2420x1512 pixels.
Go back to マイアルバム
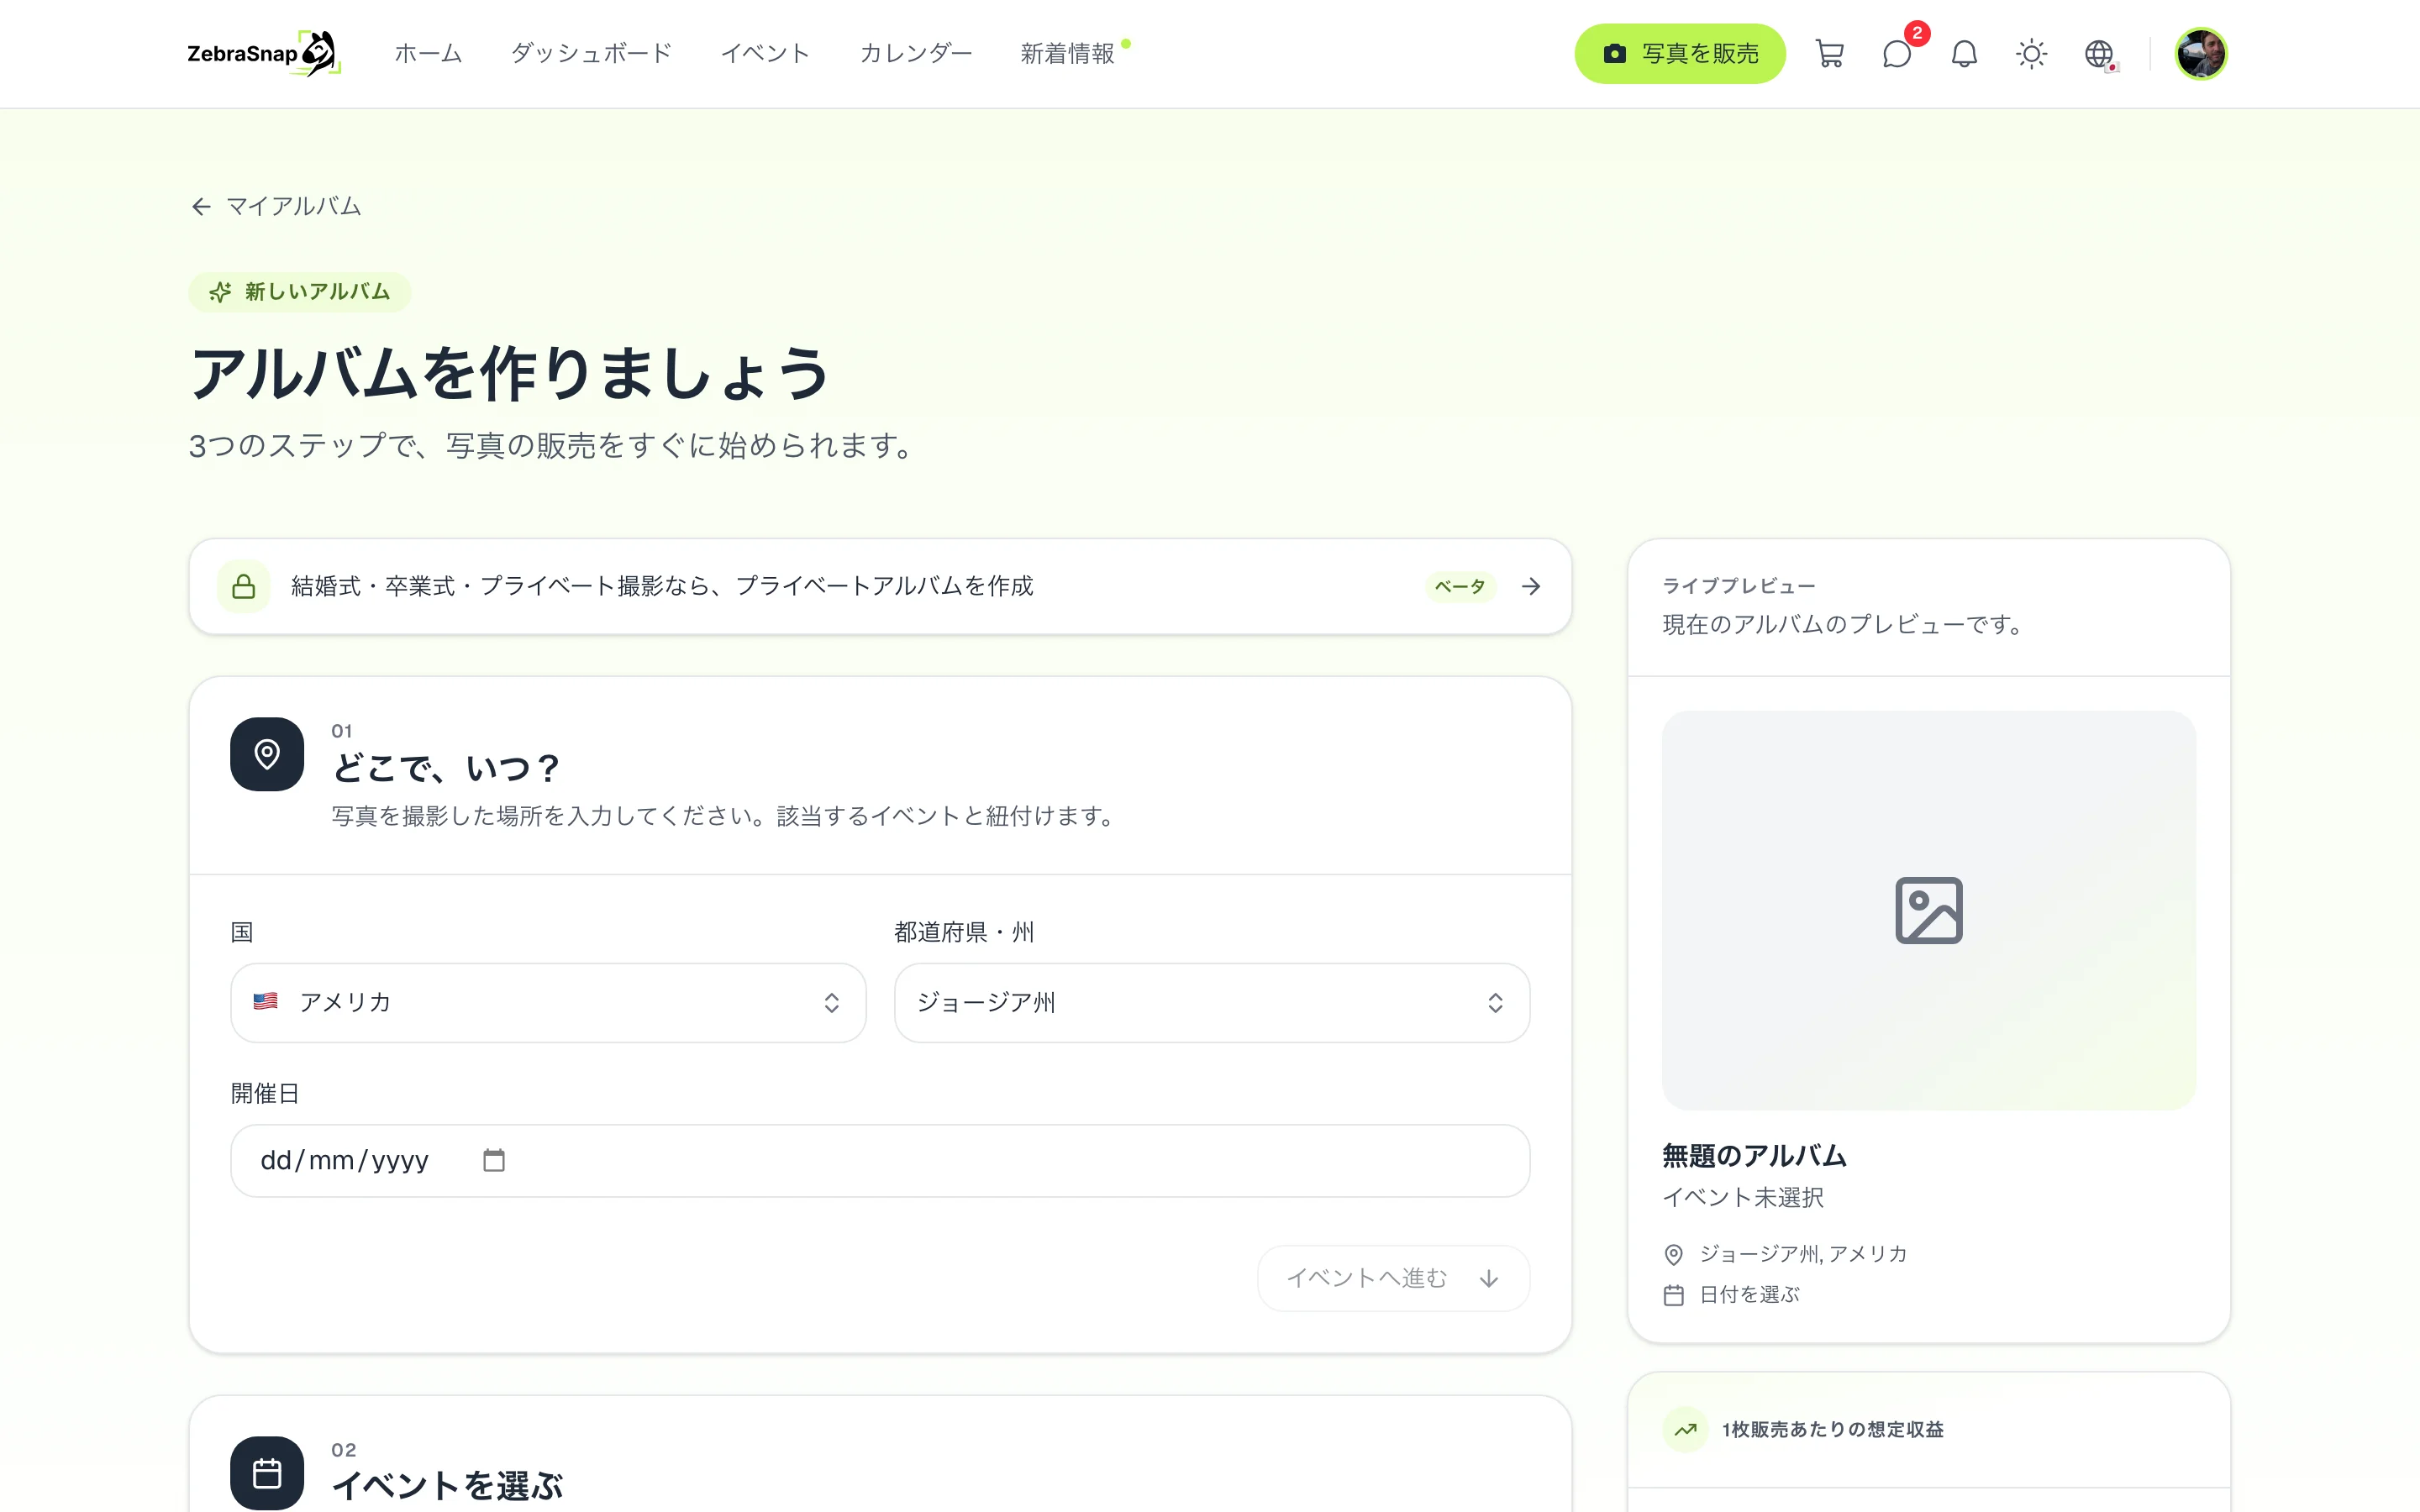[276, 206]
